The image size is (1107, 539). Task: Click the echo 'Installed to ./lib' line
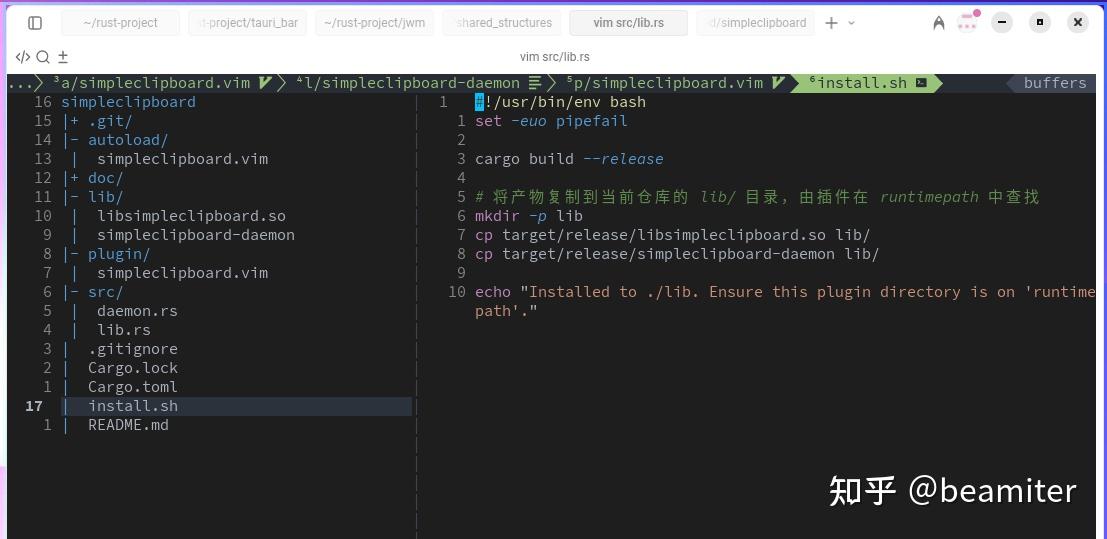(785, 302)
